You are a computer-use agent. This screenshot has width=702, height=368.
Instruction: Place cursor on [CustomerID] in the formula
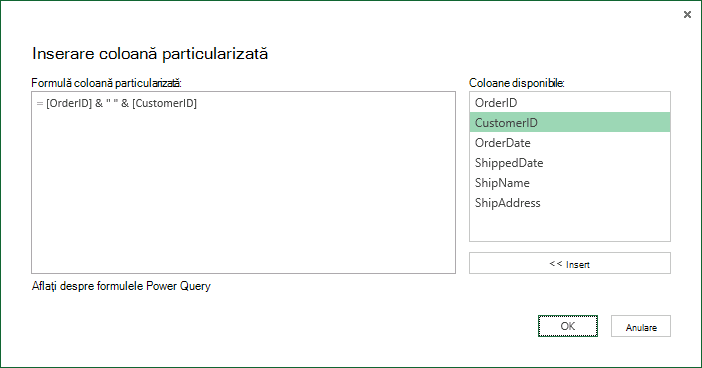pos(164,103)
